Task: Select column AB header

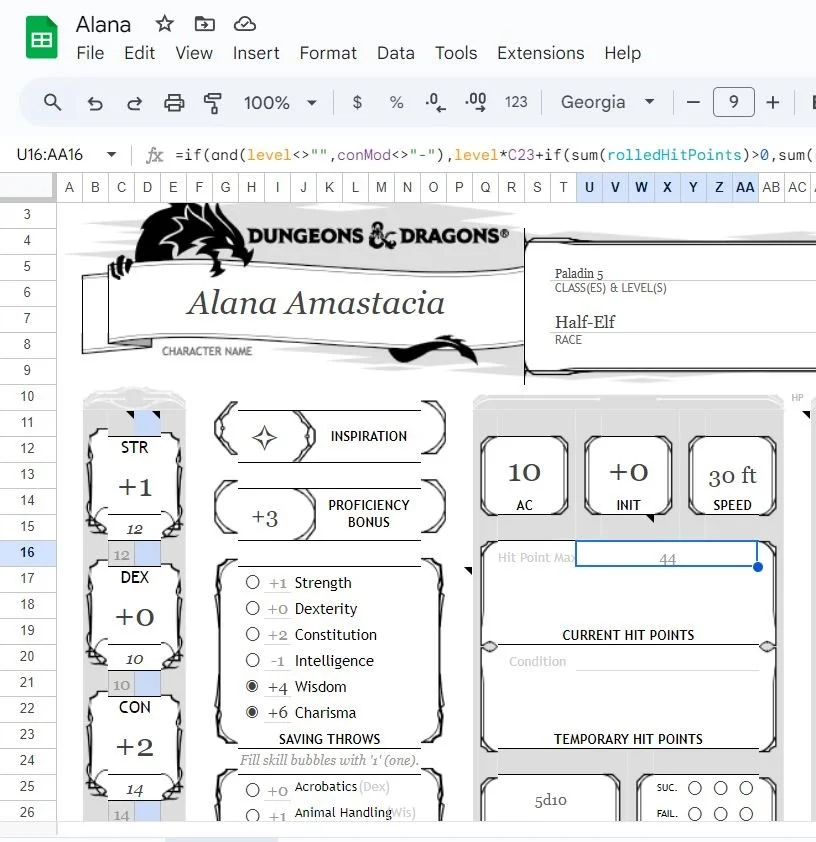Action: (771, 187)
